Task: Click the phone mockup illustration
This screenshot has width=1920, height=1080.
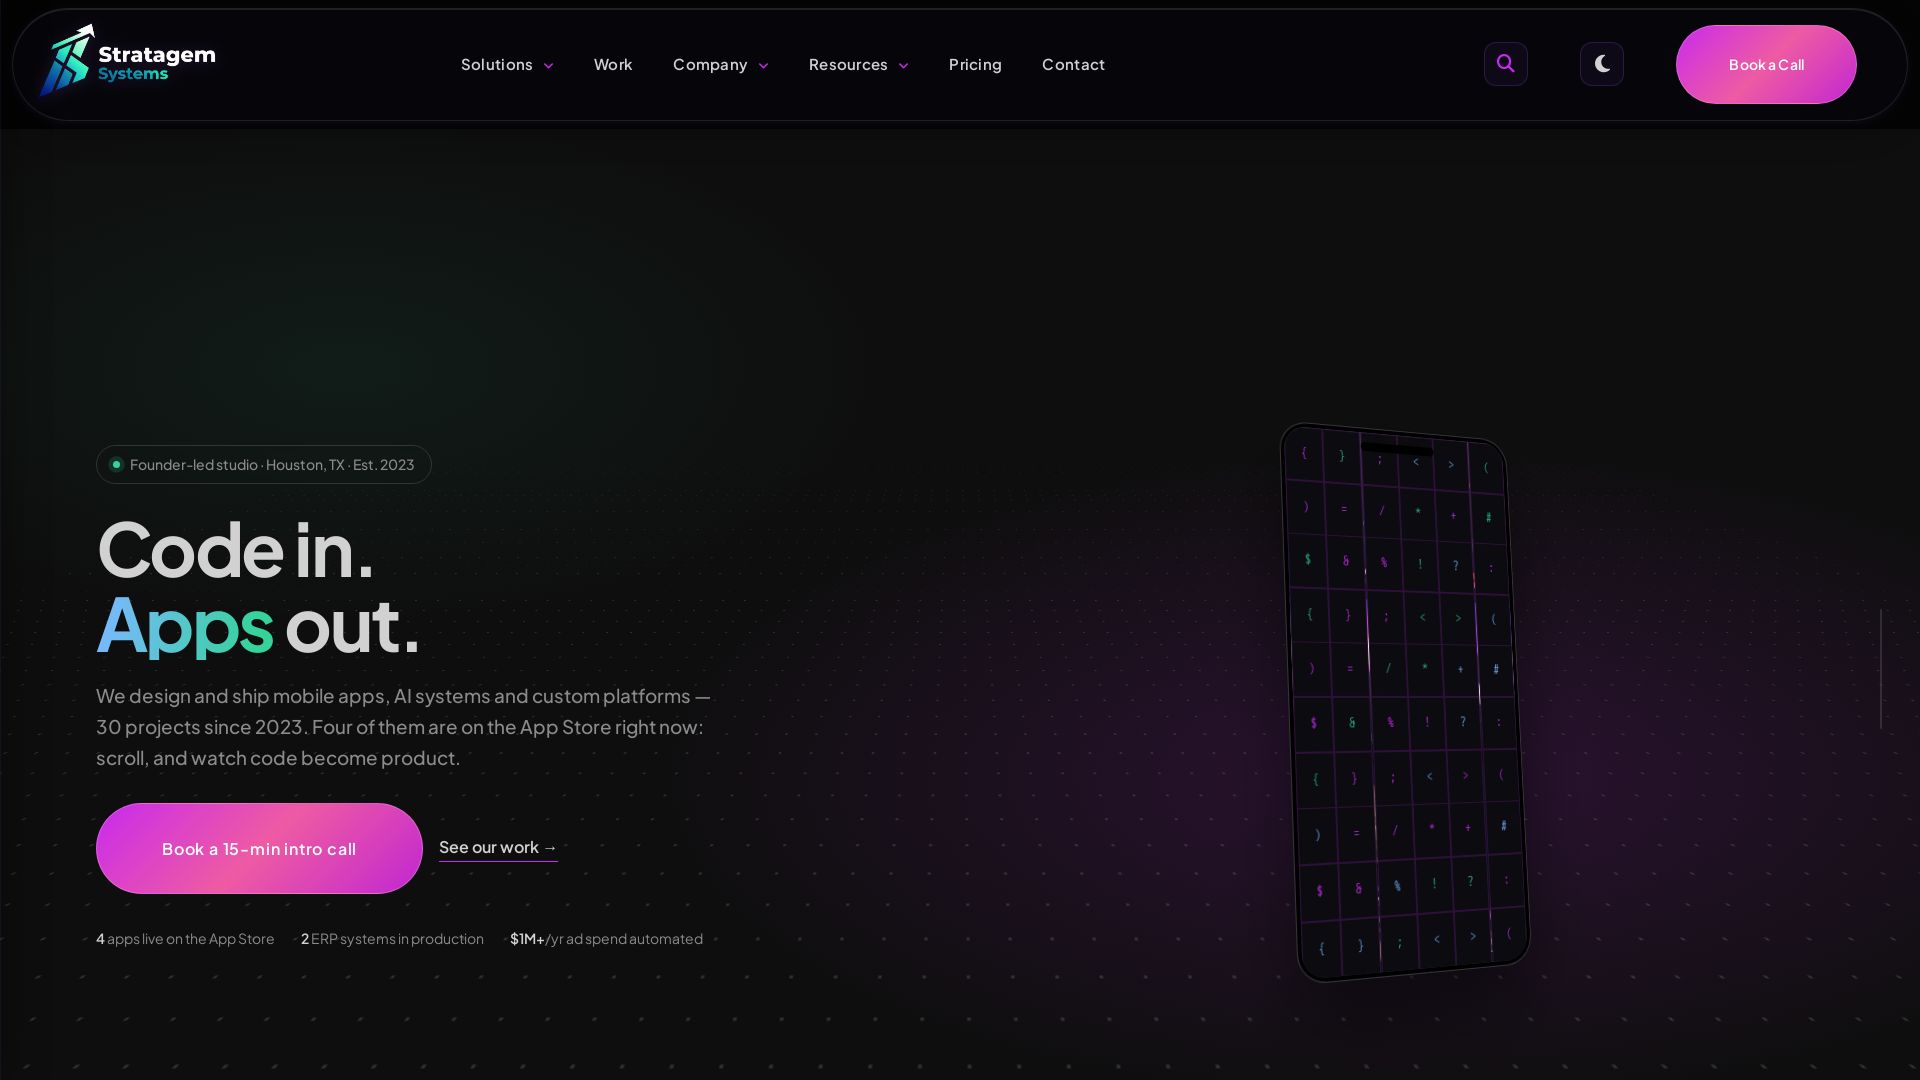Action: [x=1405, y=702]
